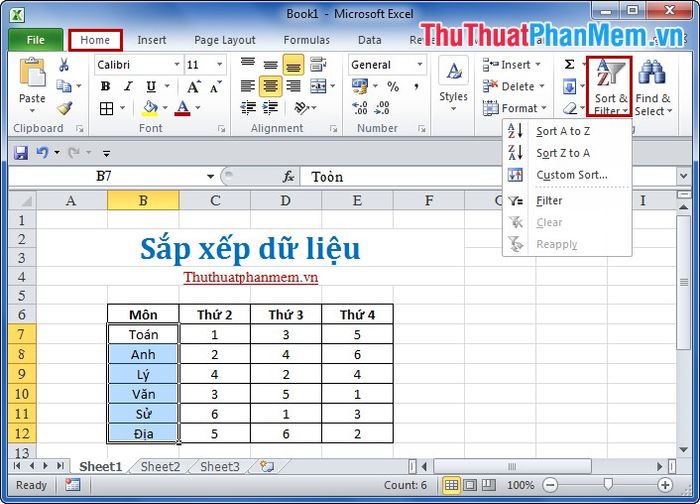Click the AutoSum sigma icon
700x504 pixels.
[x=569, y=64]
